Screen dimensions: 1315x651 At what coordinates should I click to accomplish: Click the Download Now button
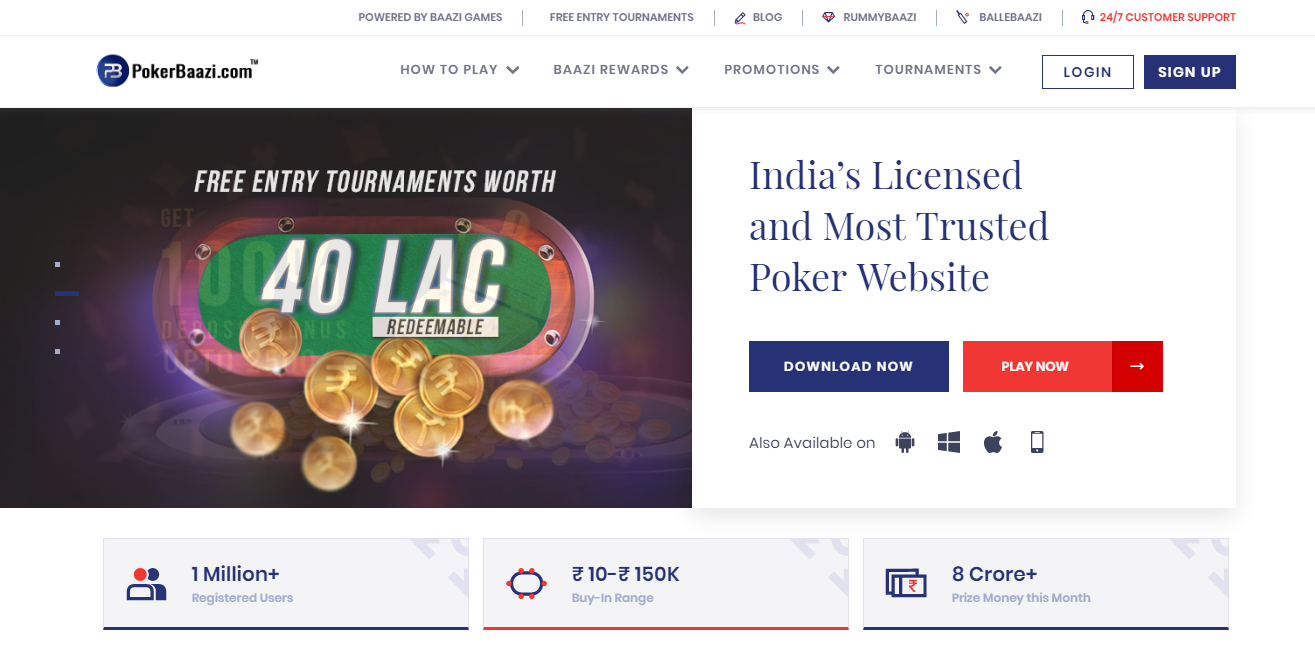point(848,366)
